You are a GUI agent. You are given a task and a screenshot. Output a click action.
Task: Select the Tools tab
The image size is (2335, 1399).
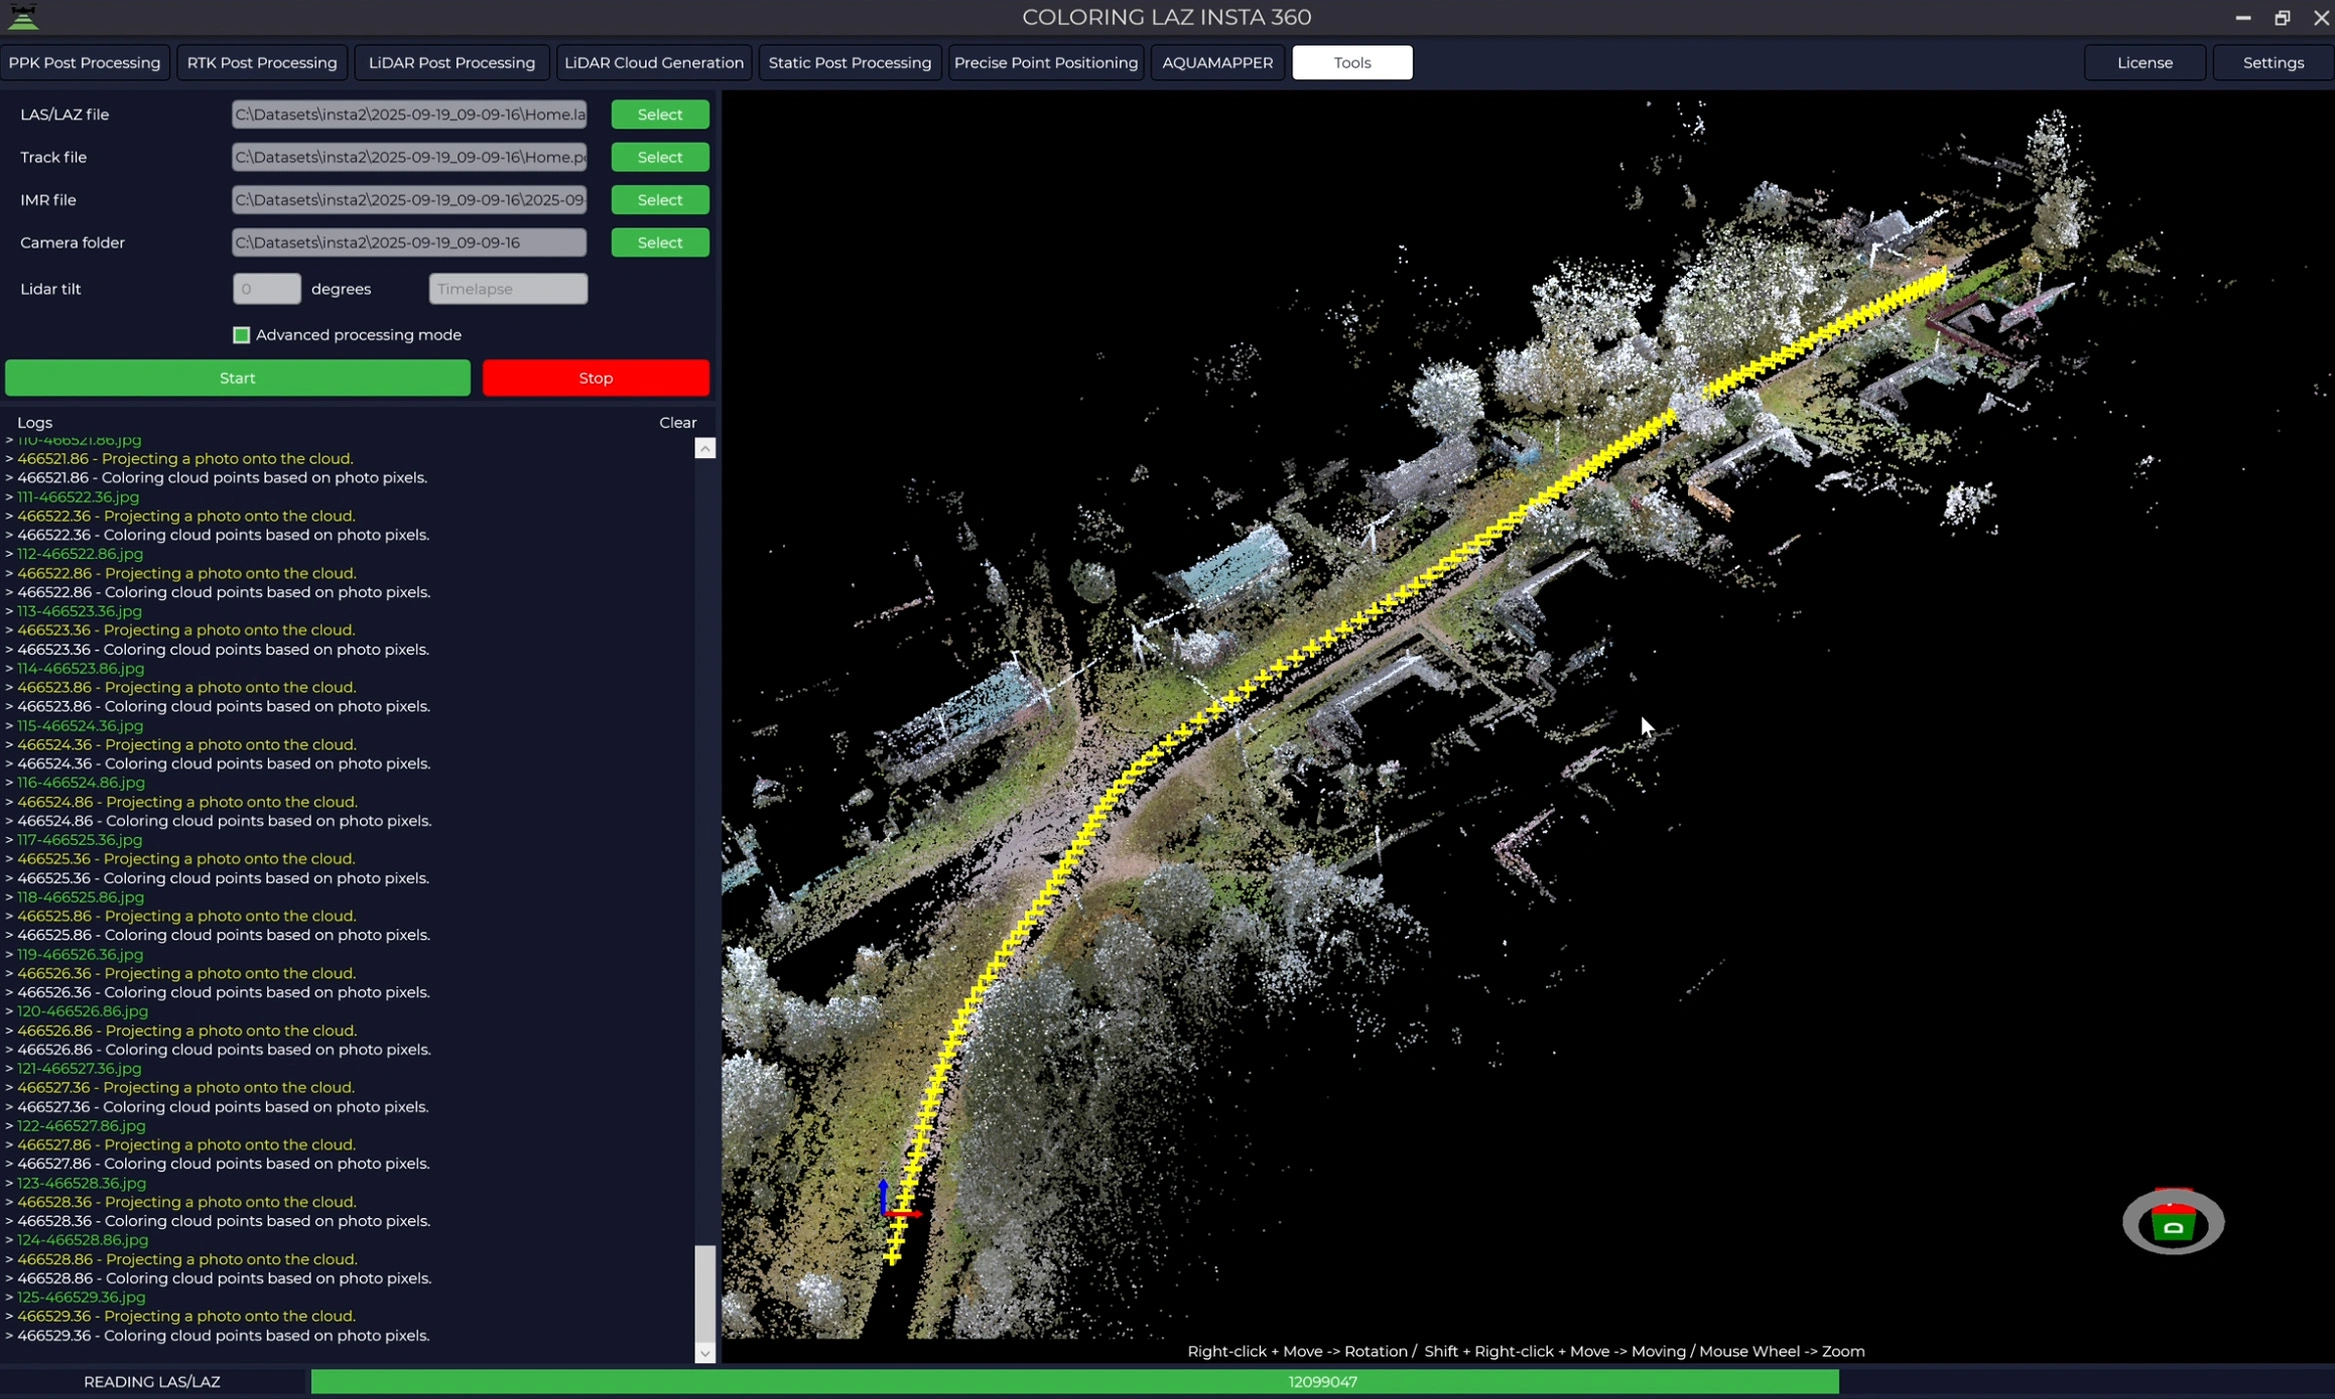(1351, 62)
